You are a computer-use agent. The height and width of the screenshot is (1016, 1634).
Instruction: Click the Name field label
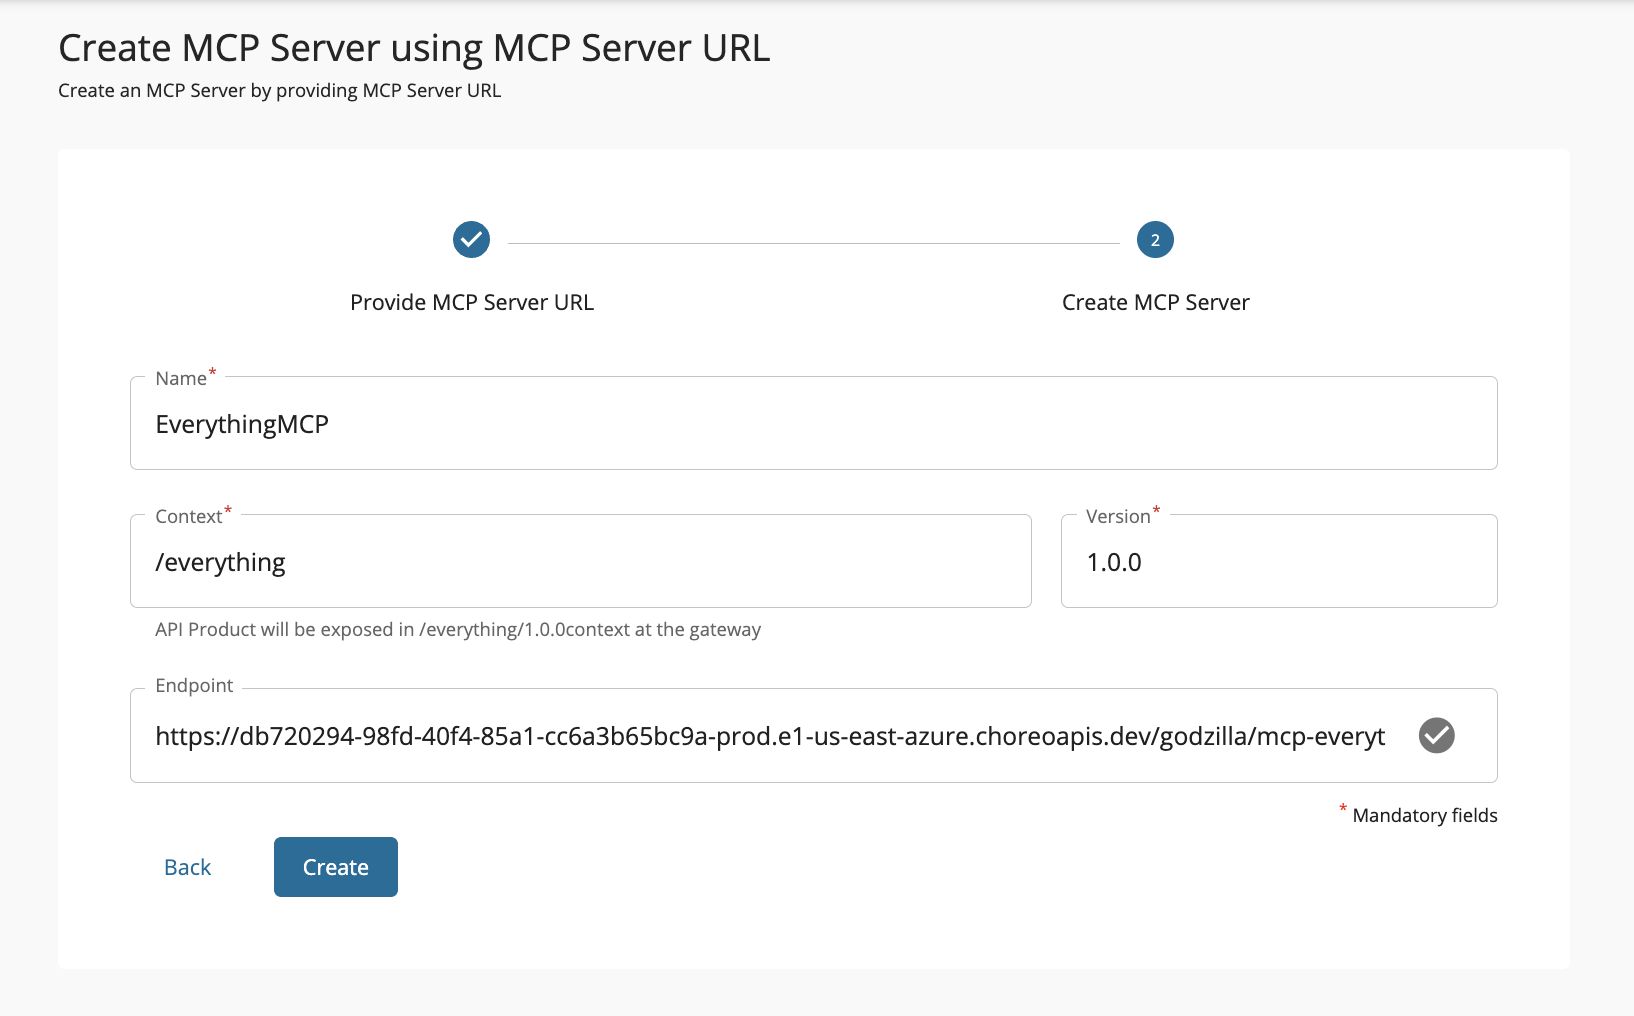coord(181,379)
